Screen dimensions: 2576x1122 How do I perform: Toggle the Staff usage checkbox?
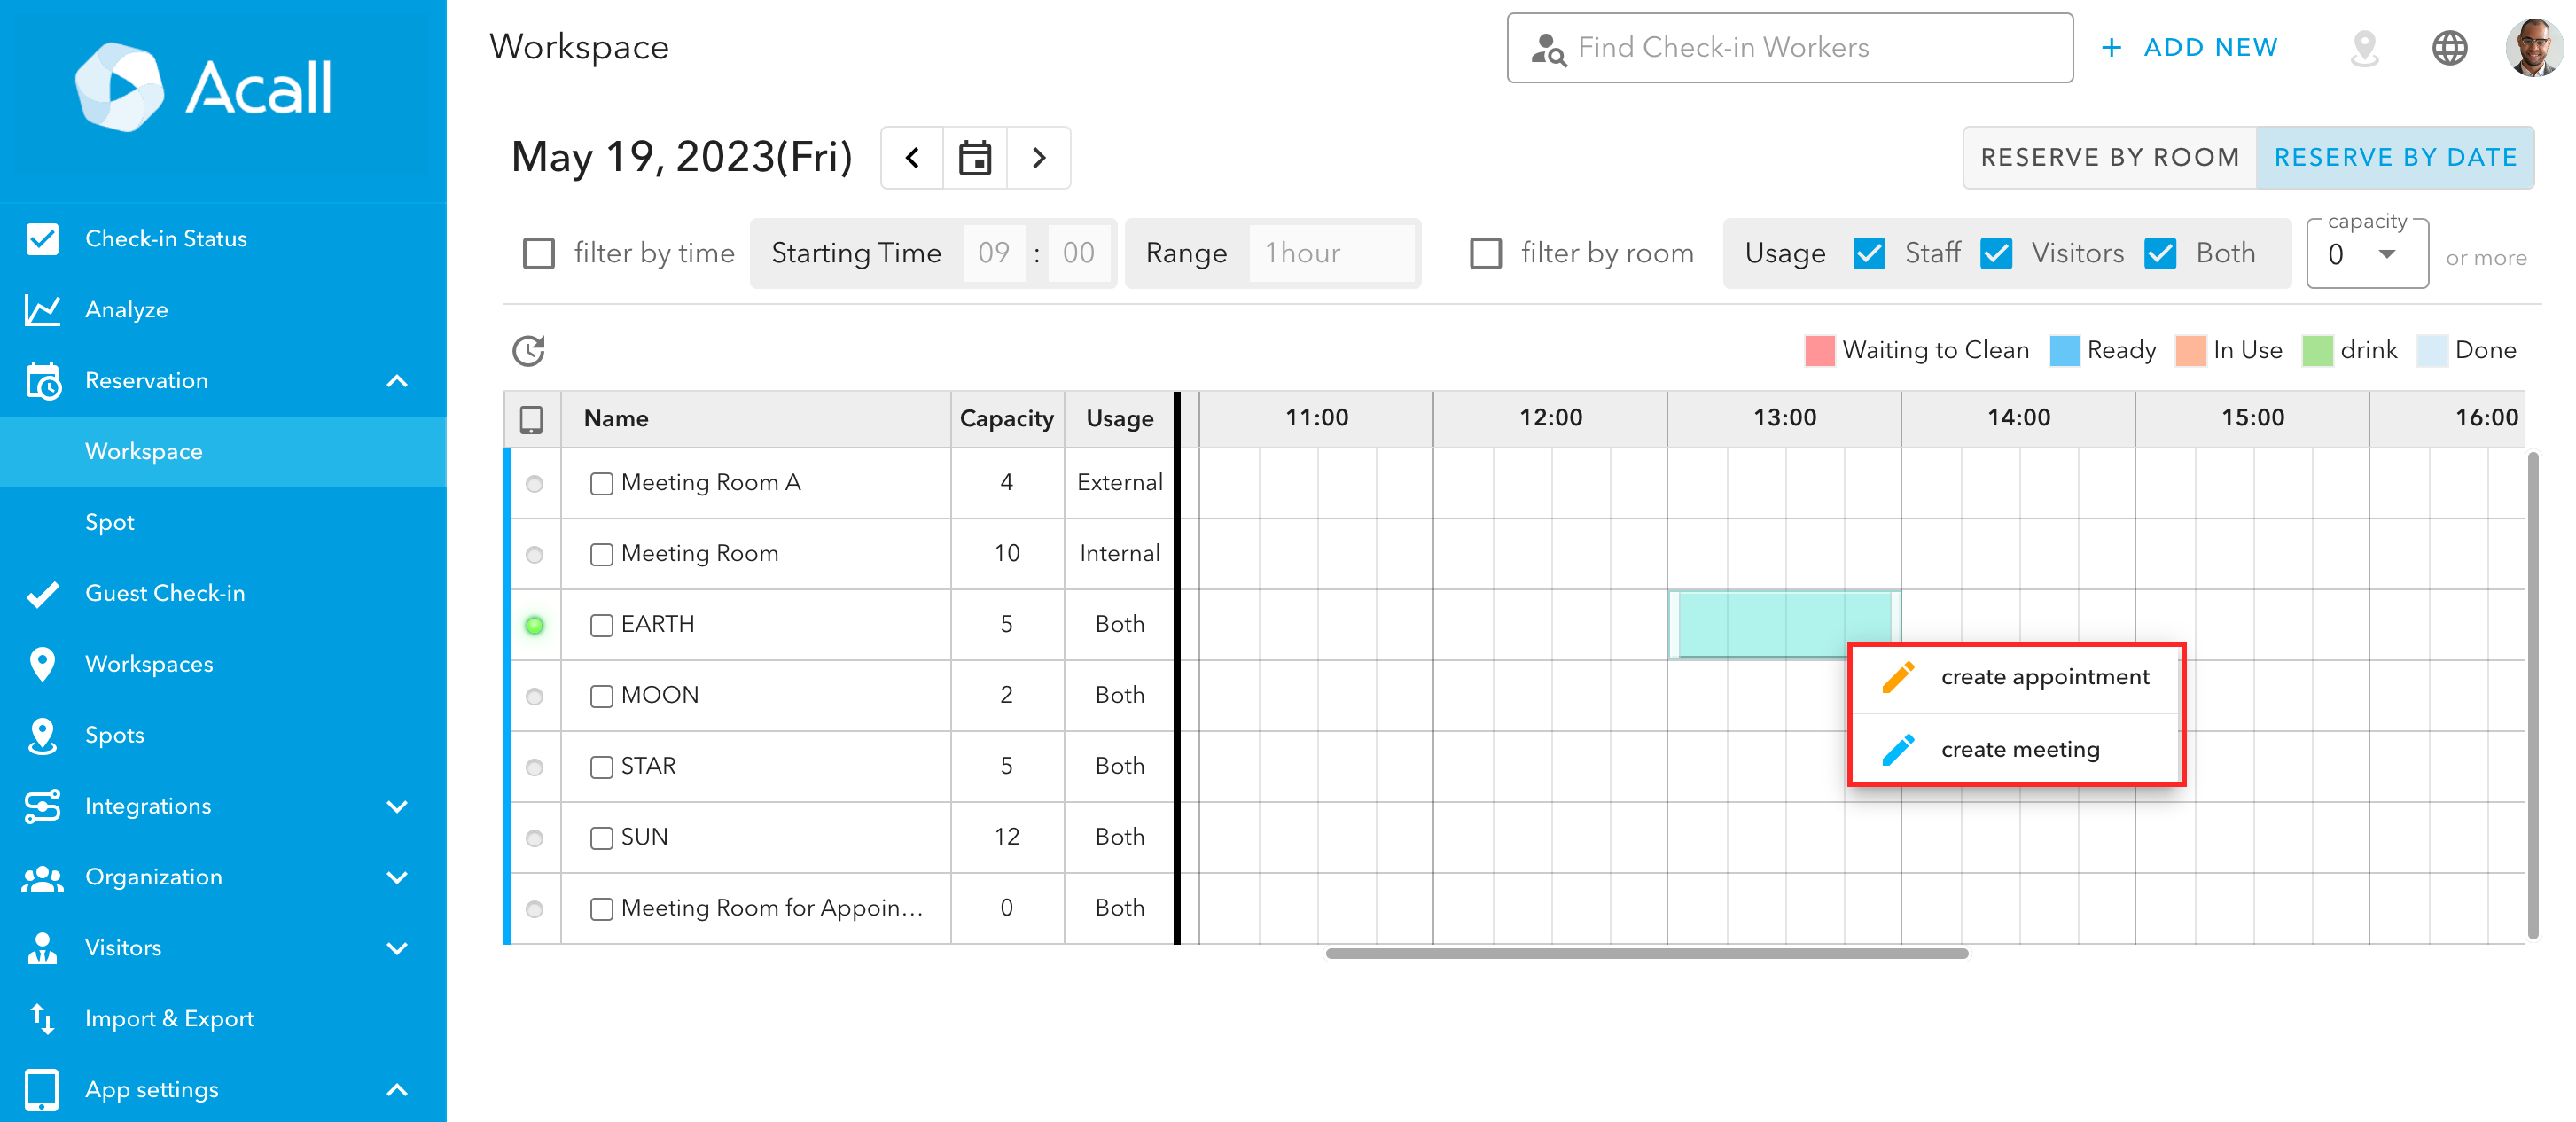point(1869,253)
